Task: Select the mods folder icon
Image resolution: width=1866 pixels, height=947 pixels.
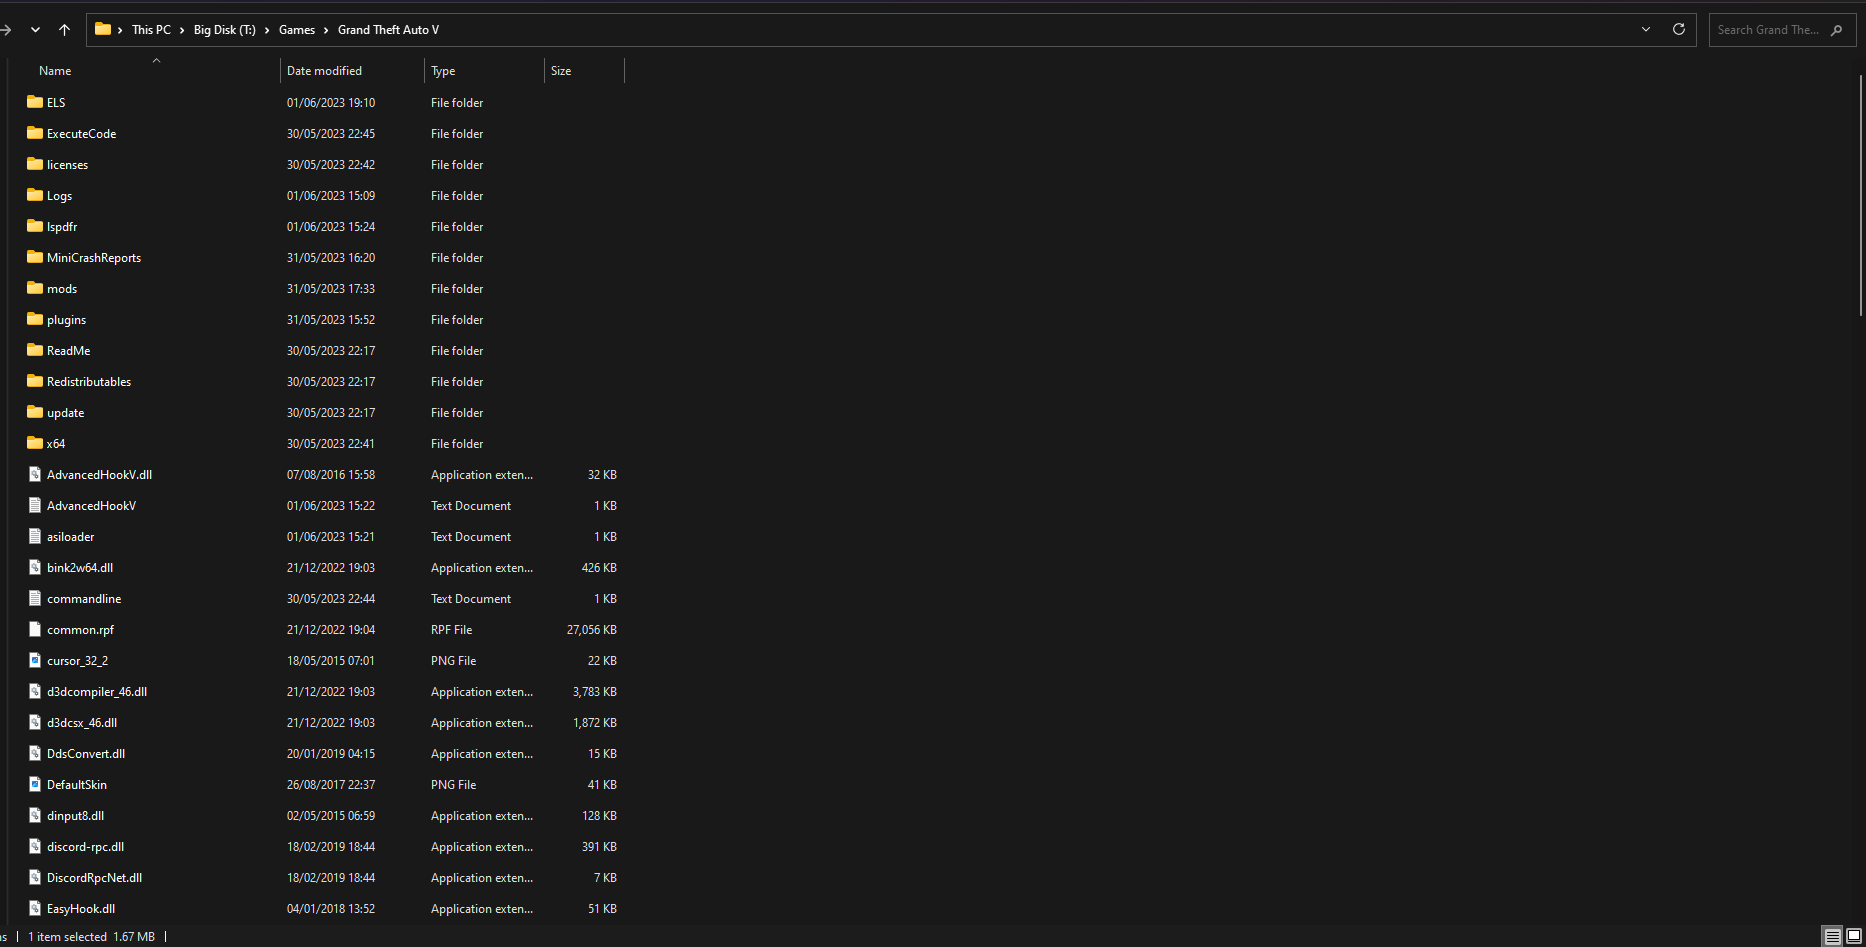Action: (35, 288)
